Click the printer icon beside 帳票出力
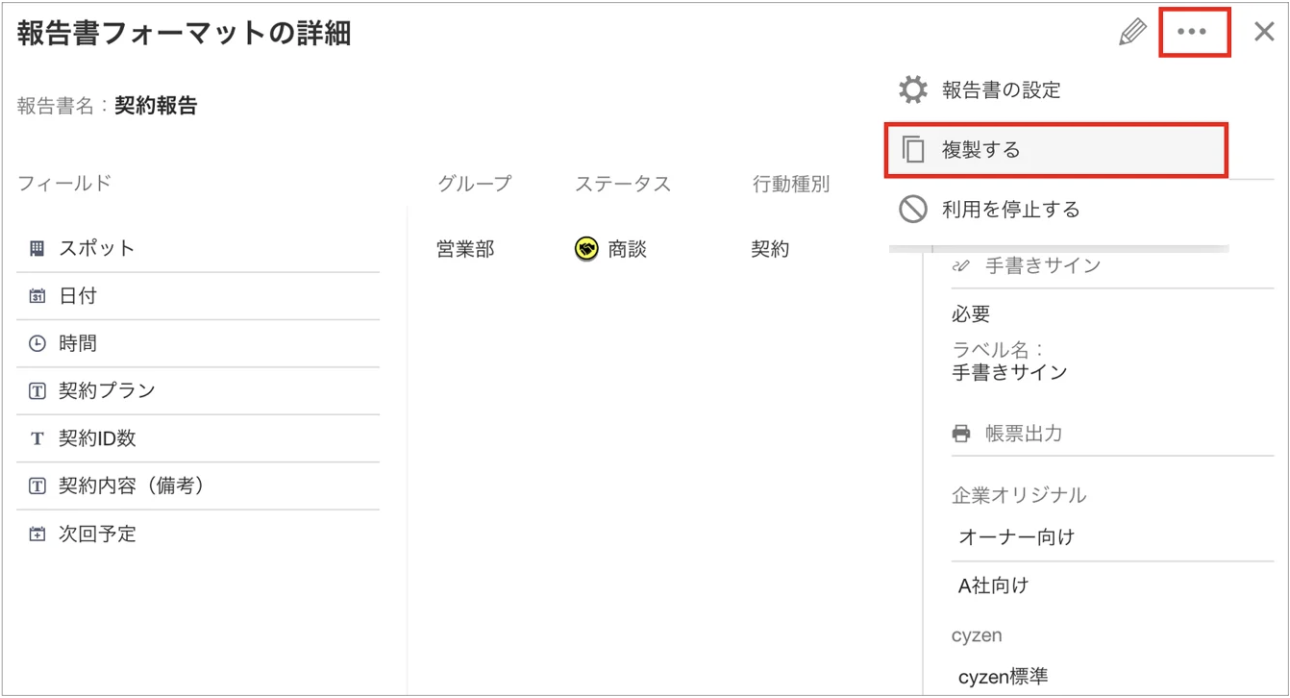The height and width of the screenshot is (698, 1290). [962, 434]
